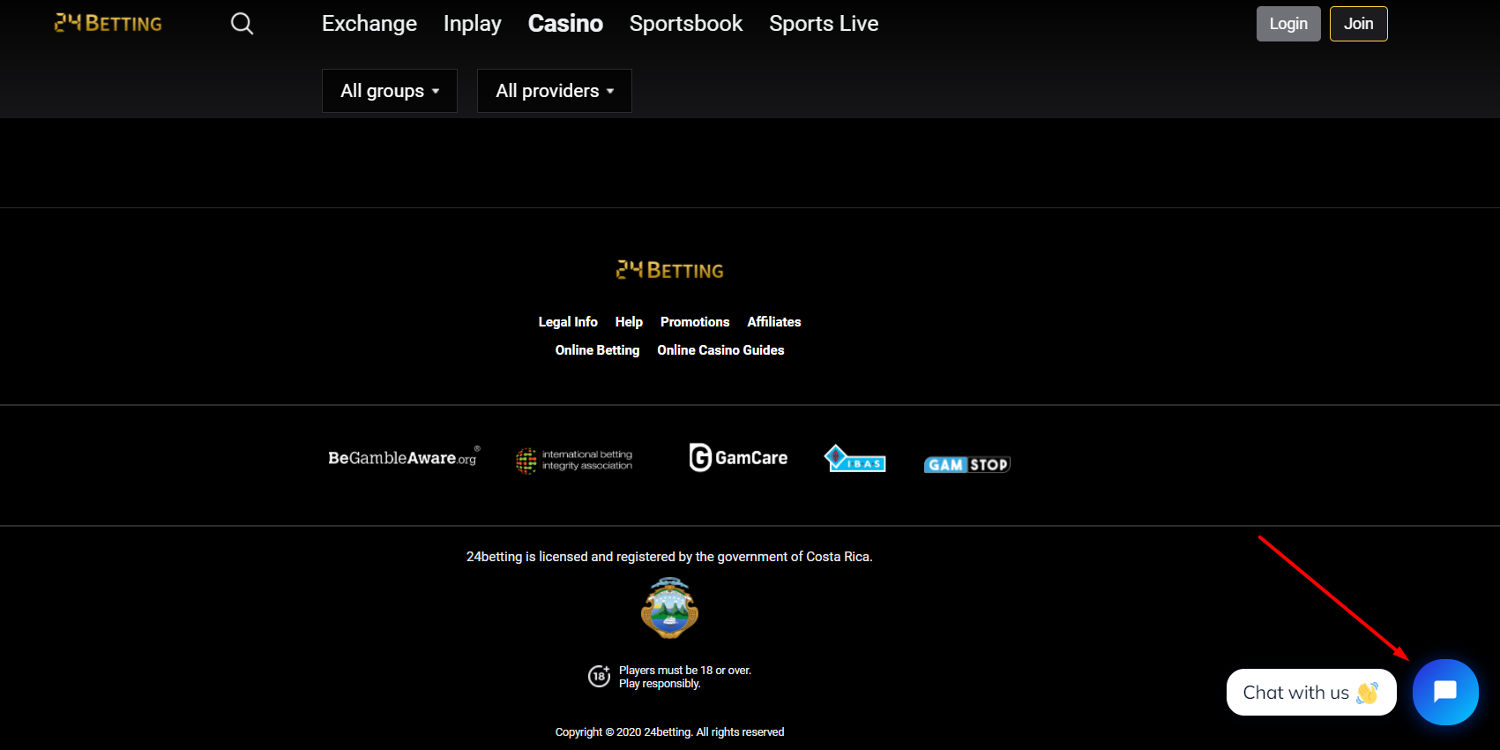This screenshot has height=750, width=1500.
Task: Click the Costa Rica license statement text
Action: coord(670,557)
